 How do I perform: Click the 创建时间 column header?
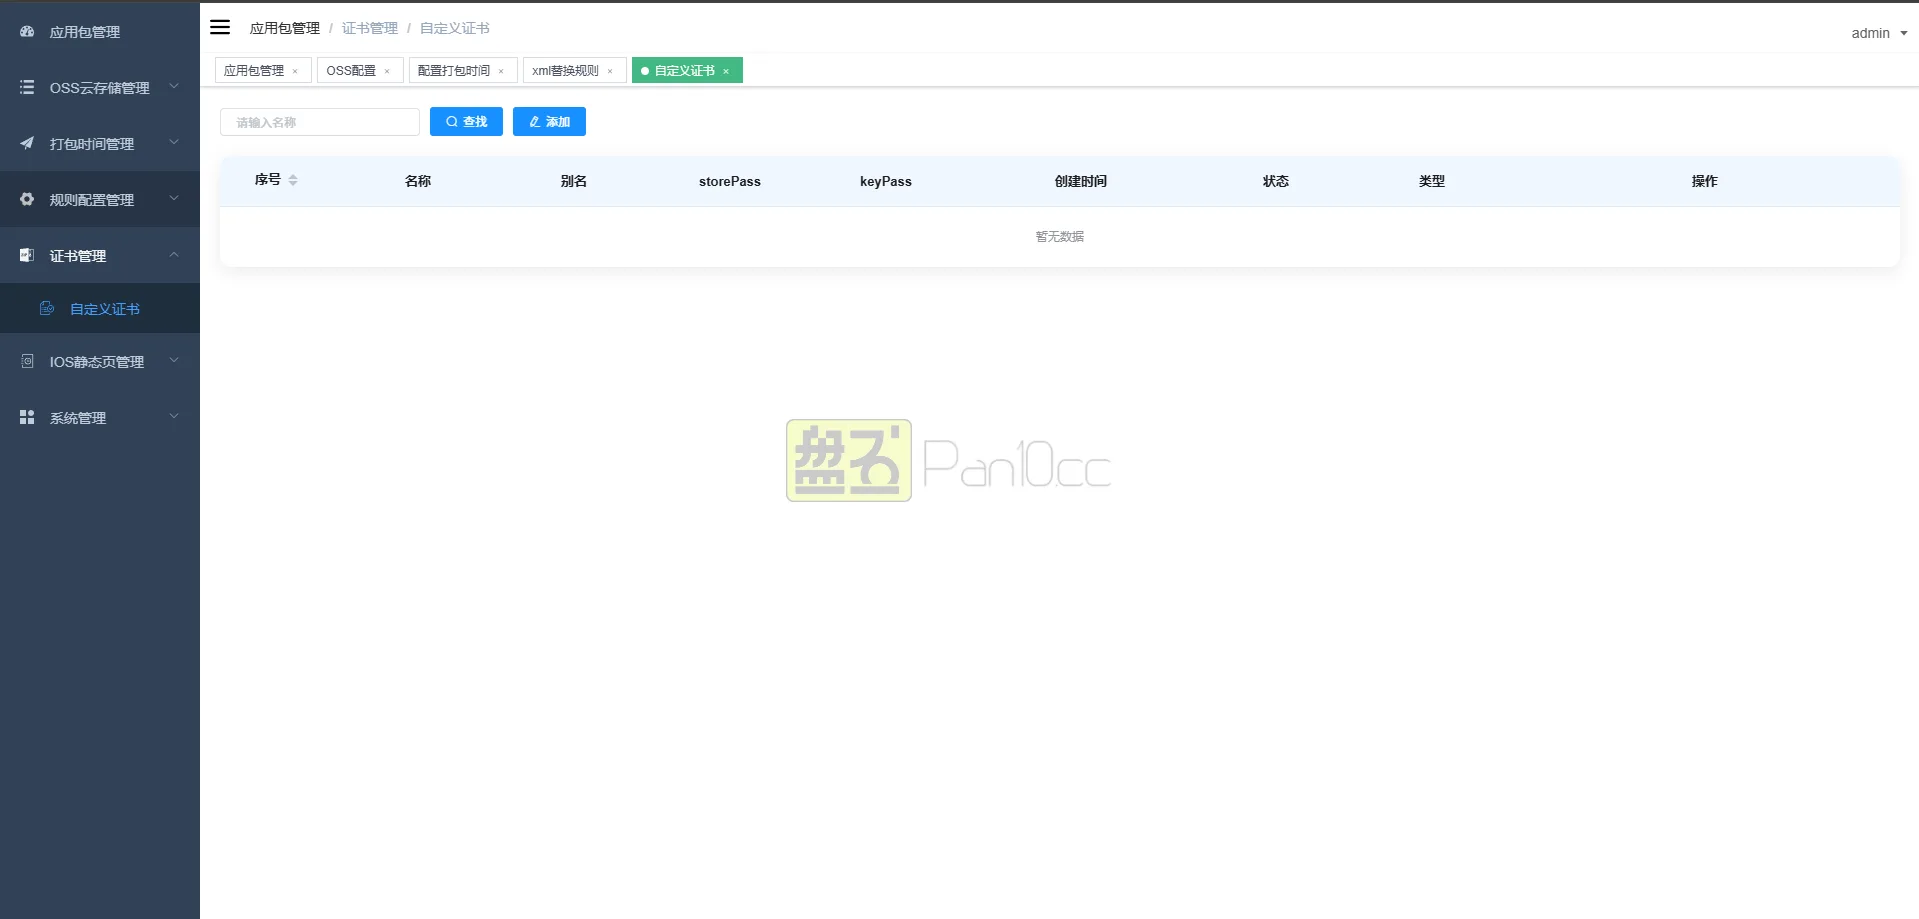click(1081, 181)
